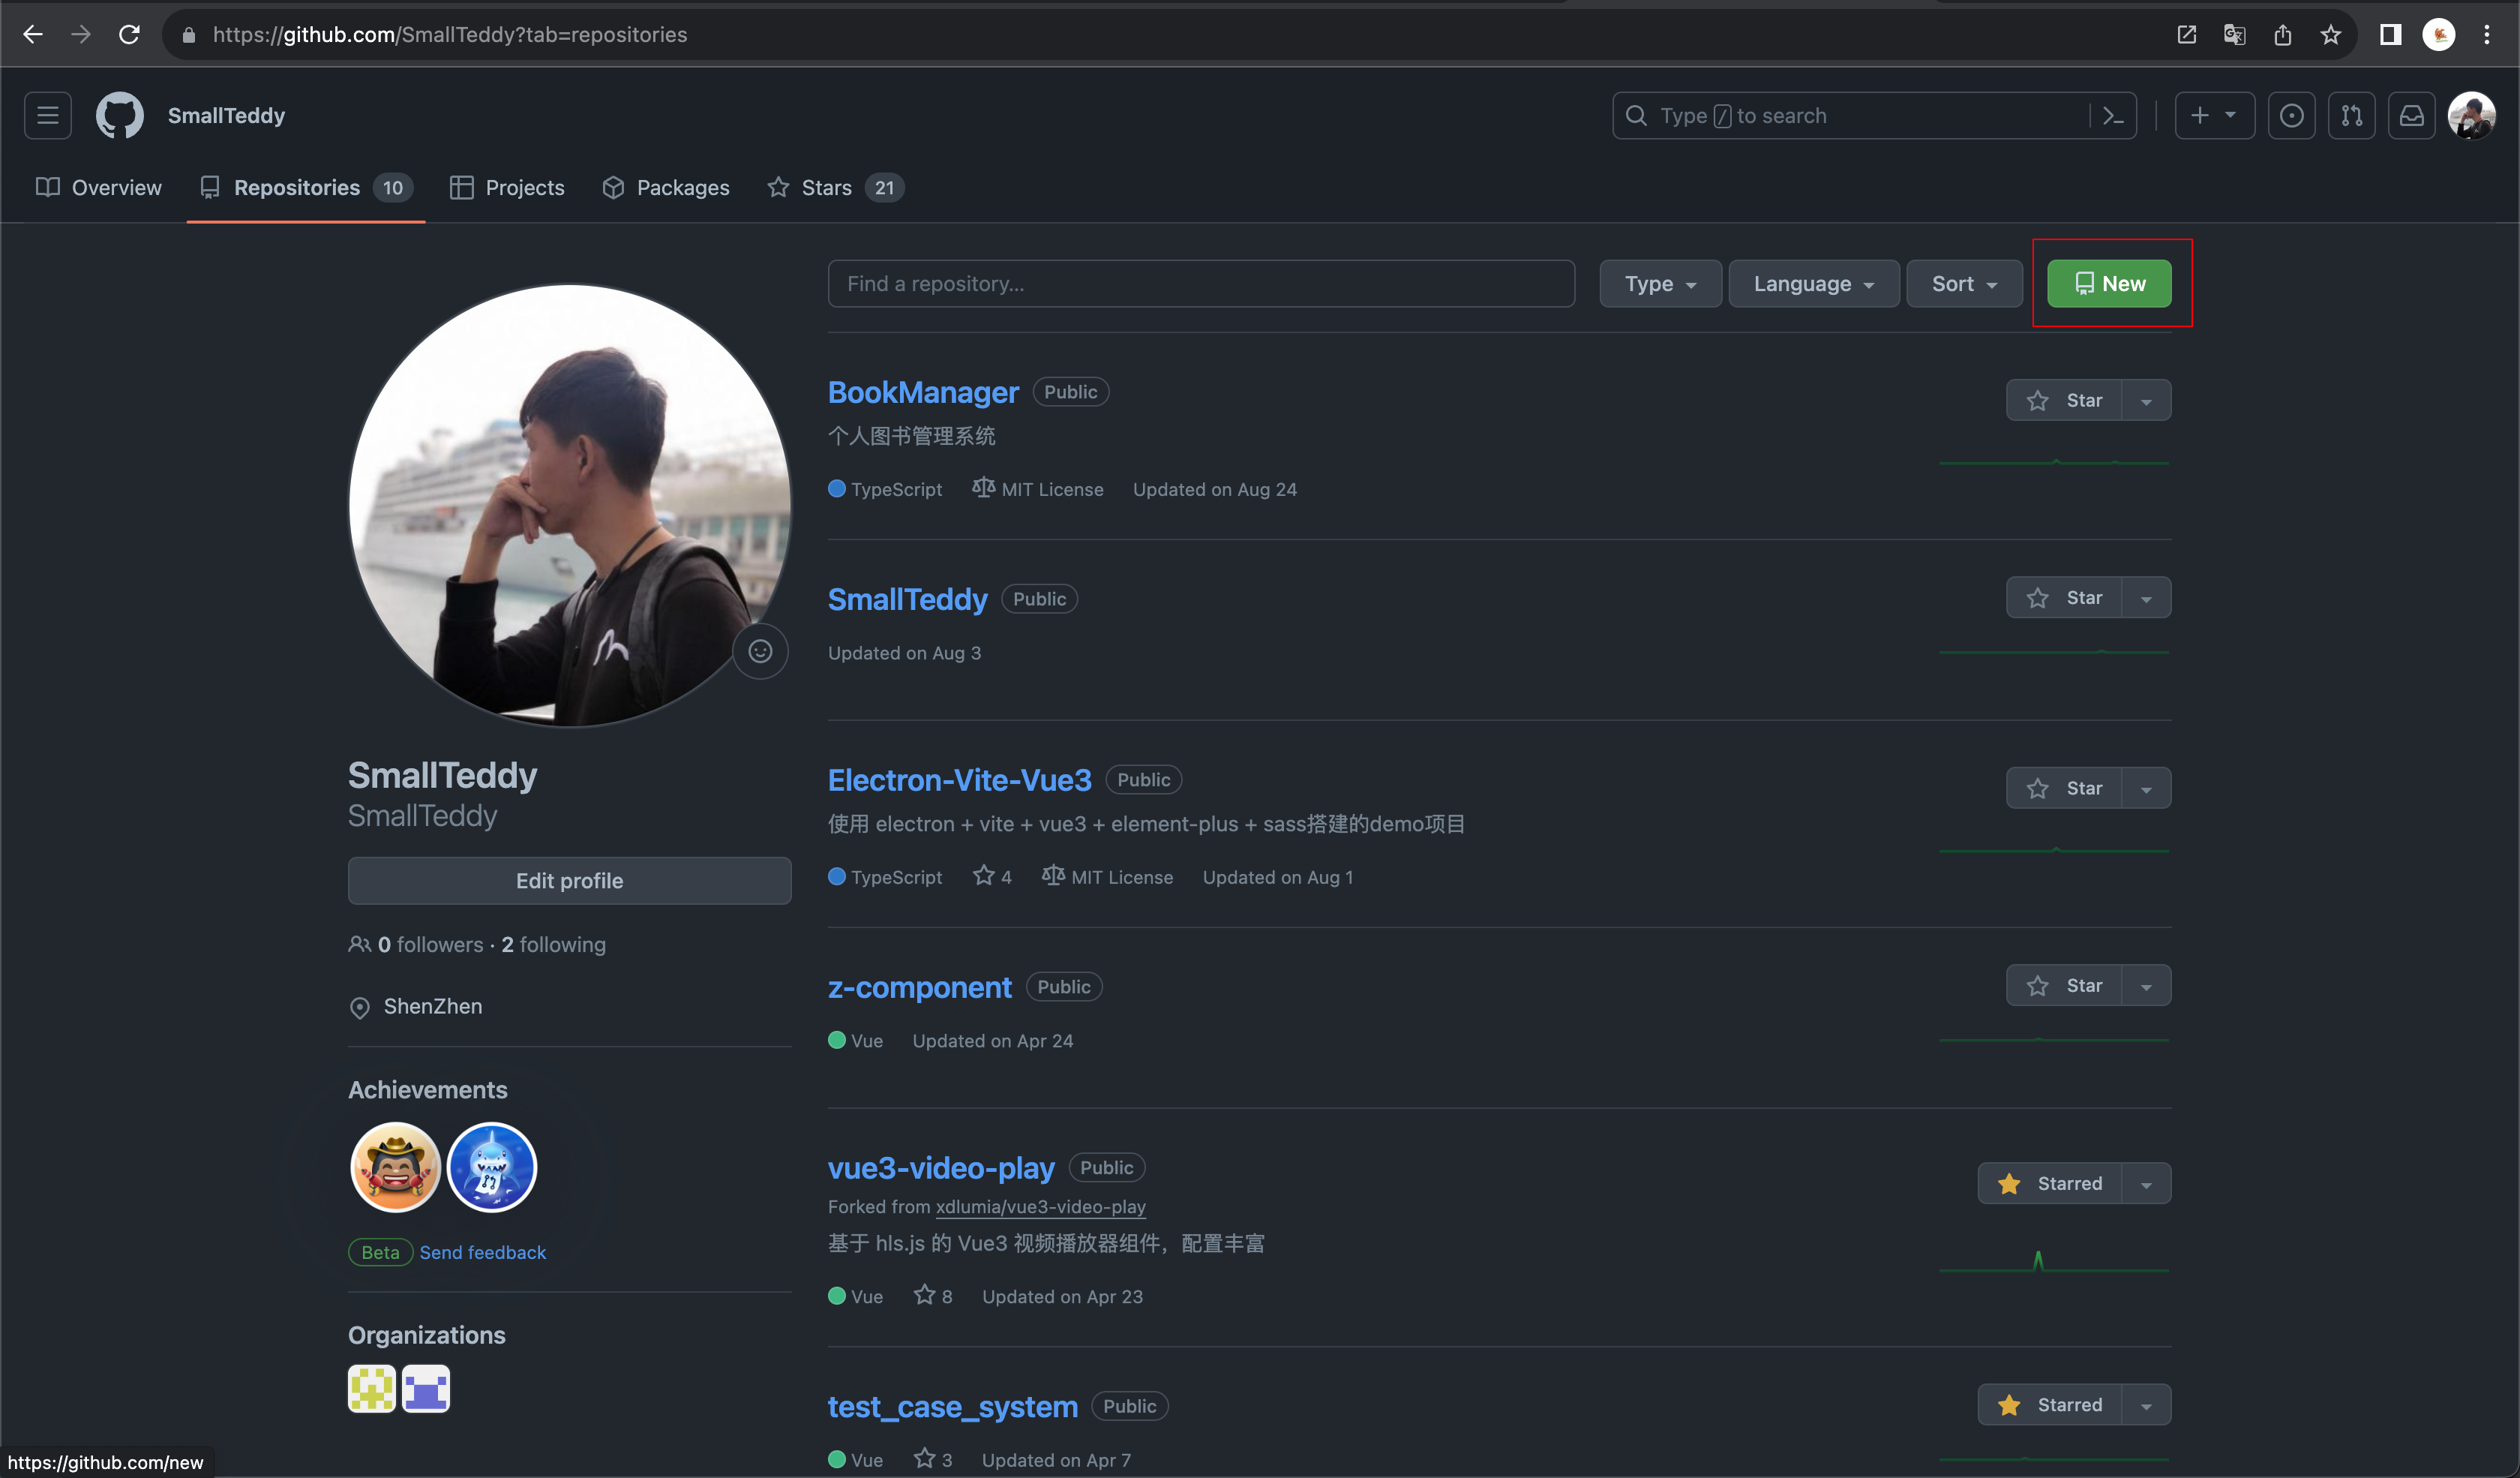The width and height of the screenshot is (2520, 1478).
Task: Click the search bar icon
Action: (x=1636, y=114)
